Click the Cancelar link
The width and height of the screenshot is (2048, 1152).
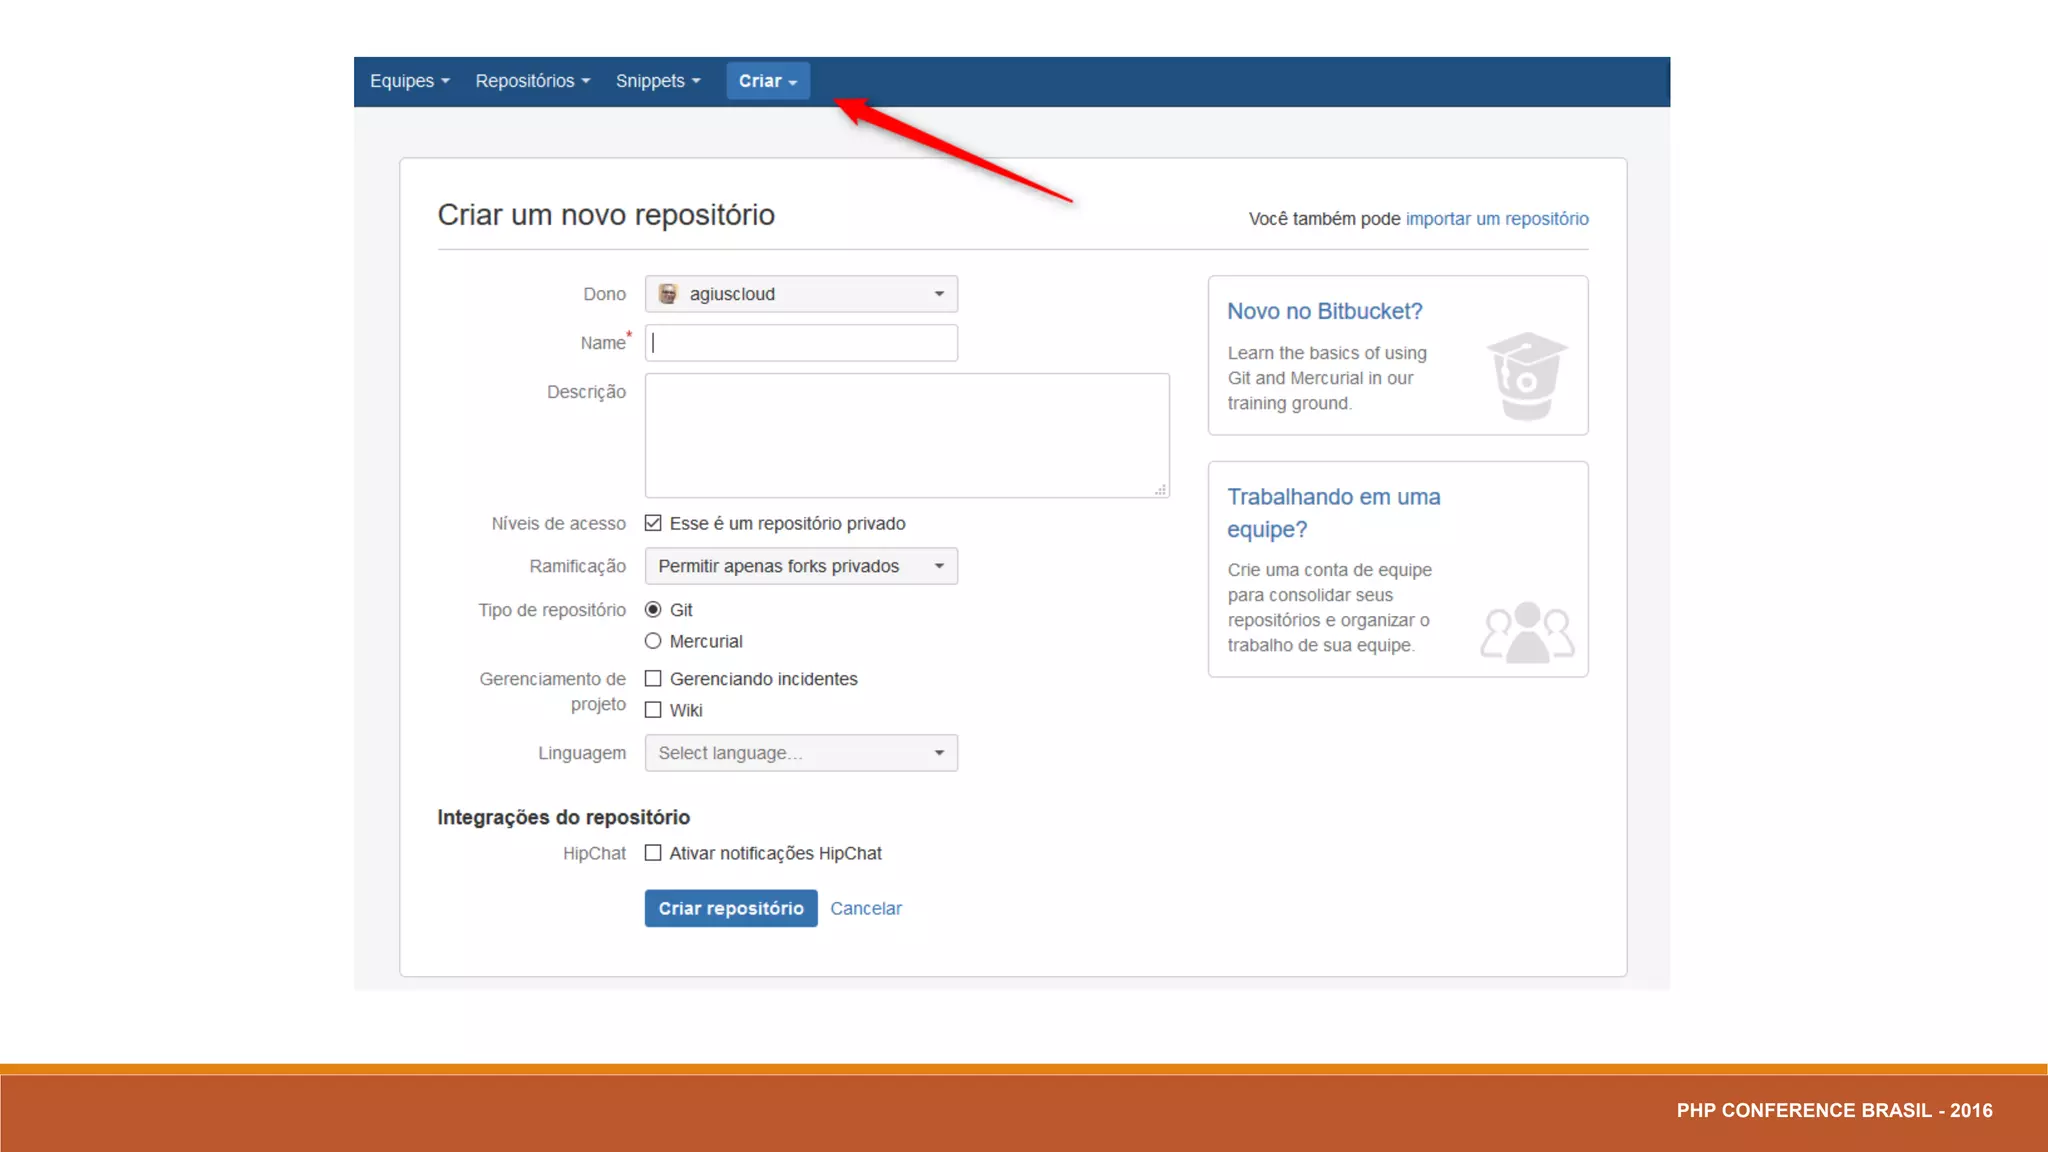865,908
